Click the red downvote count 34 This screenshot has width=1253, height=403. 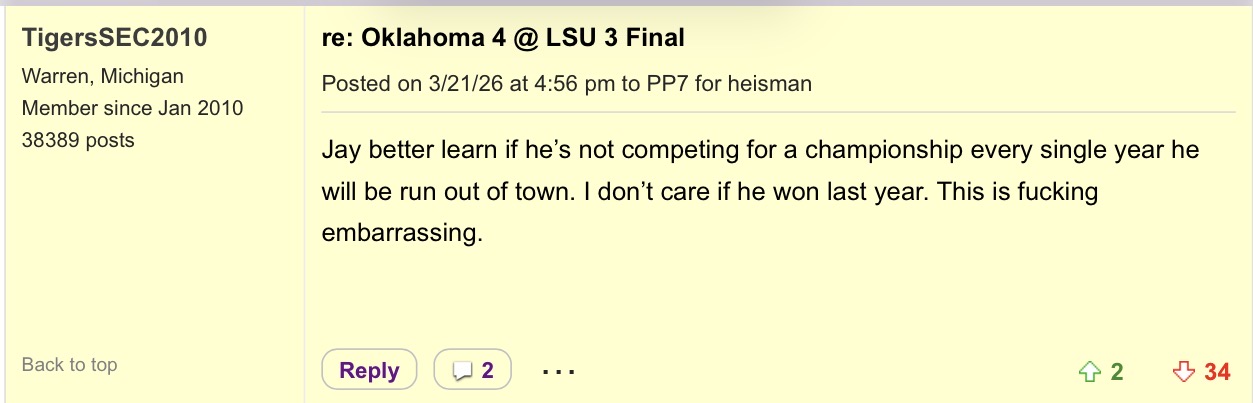pyautogui.click(x=1217, y=372)
